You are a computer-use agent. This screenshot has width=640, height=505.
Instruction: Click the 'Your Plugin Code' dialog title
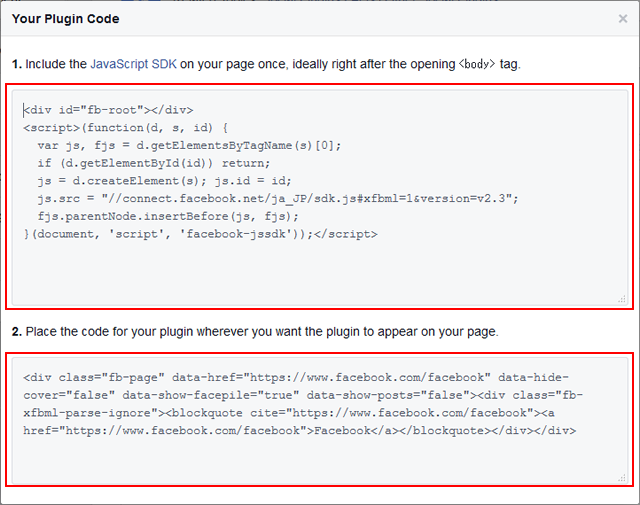click(66, 19)
